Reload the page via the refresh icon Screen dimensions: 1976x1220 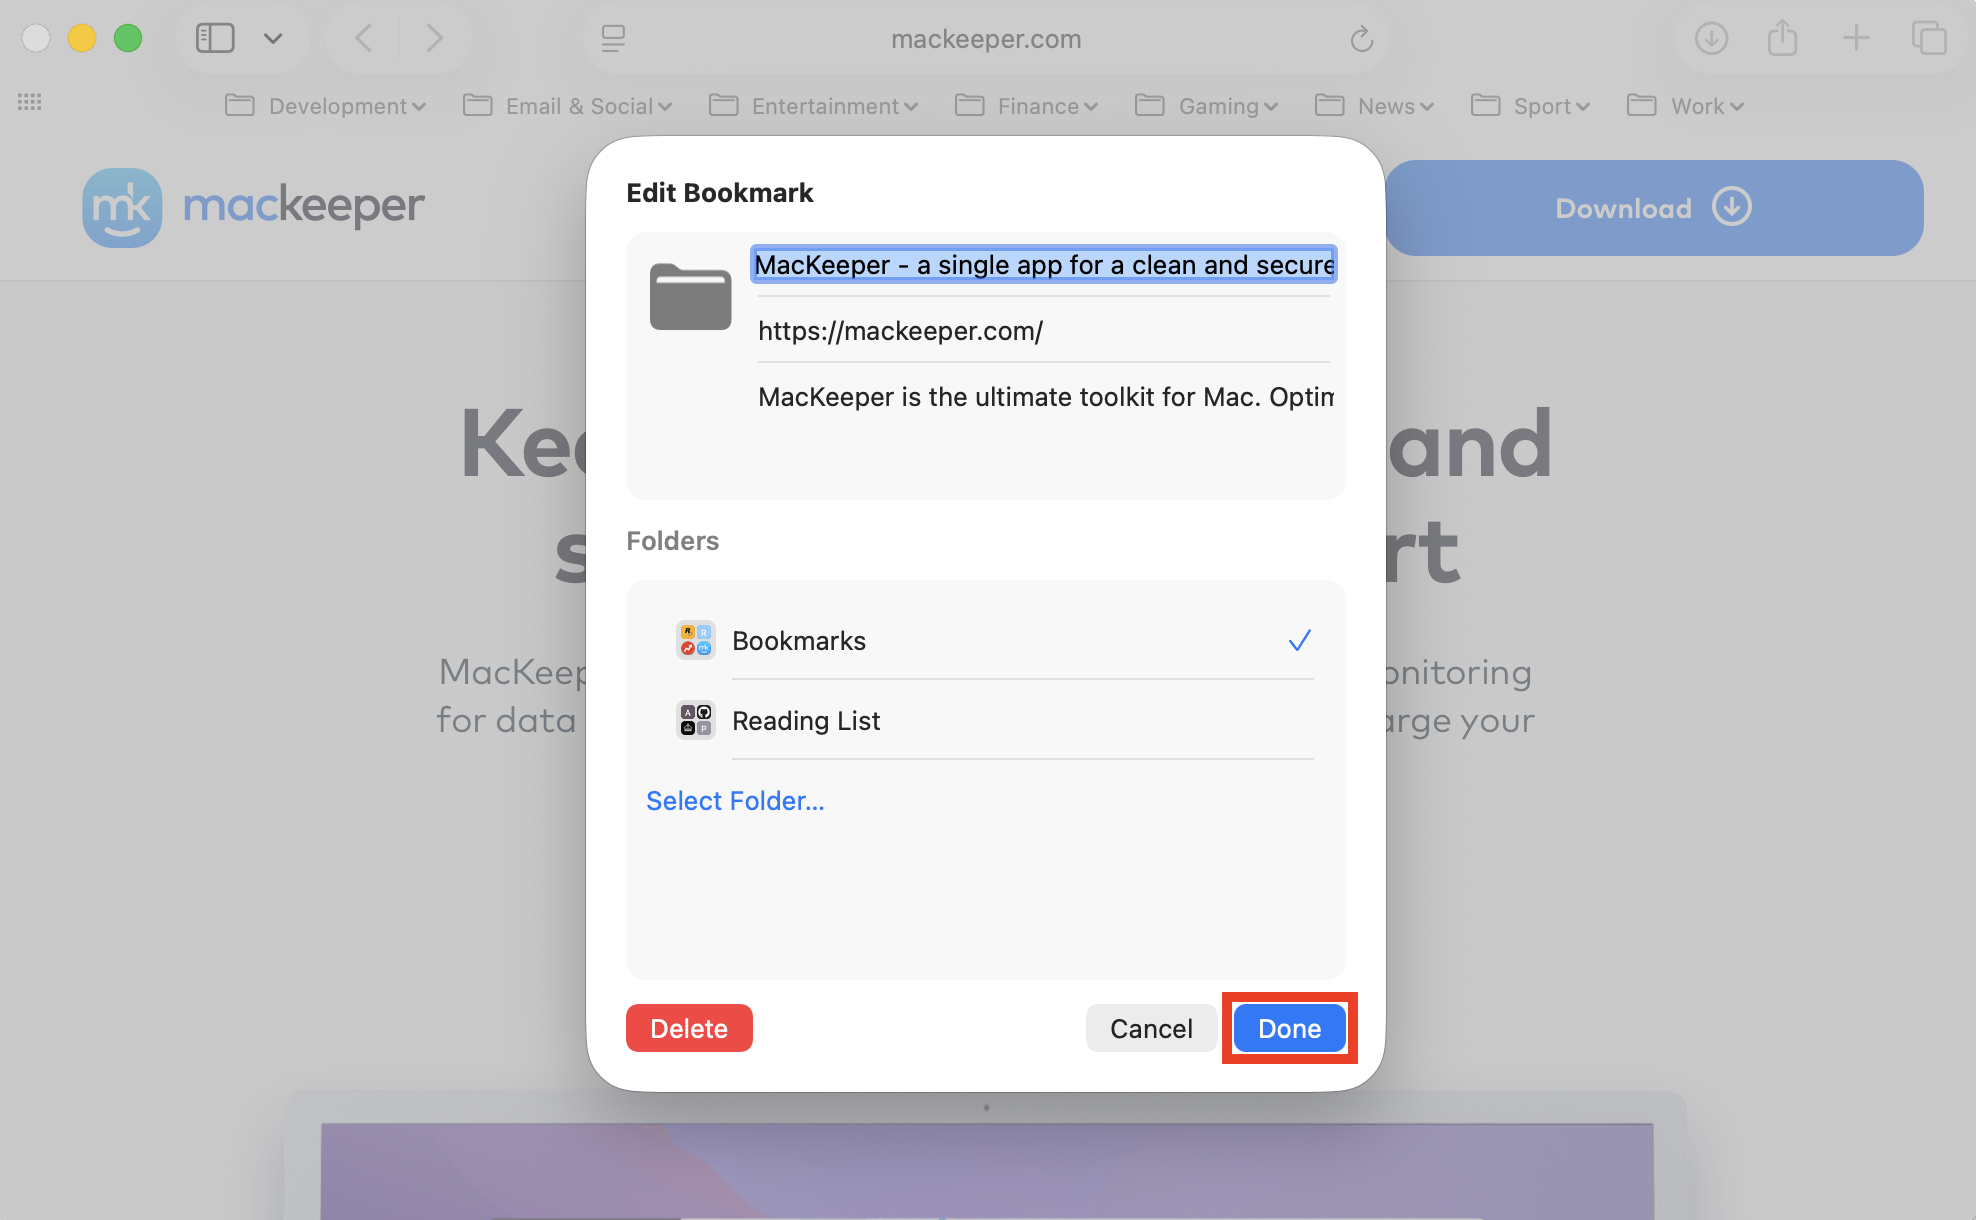(1362, 40)
